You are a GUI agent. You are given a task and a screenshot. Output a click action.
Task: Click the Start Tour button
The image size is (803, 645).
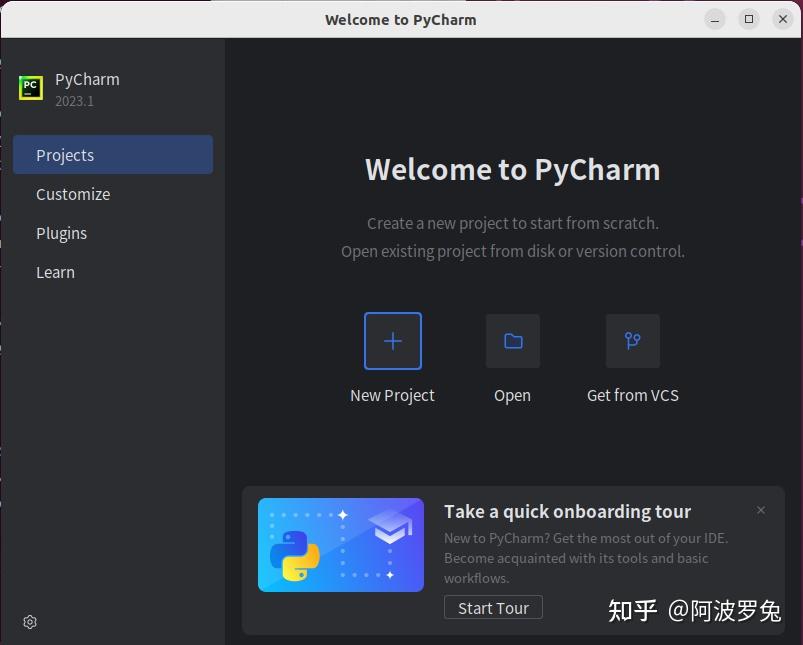pos(493,608)
